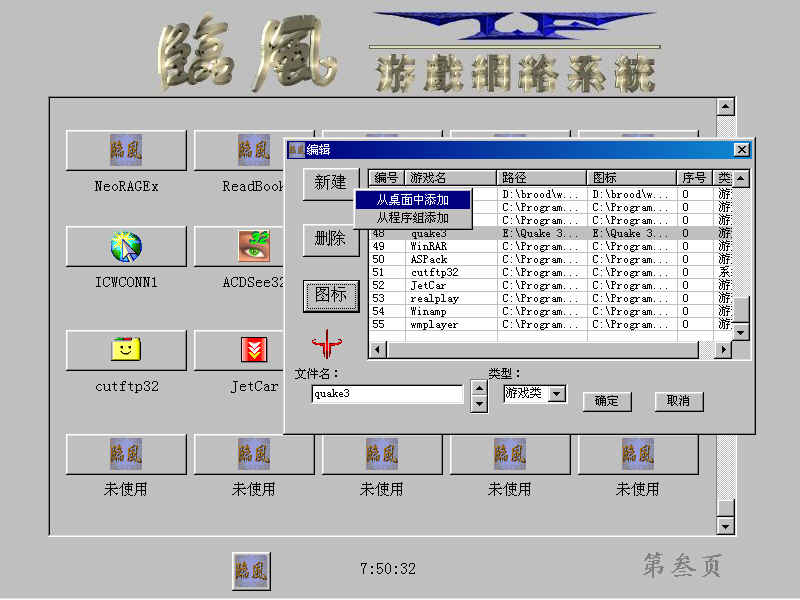The width and height of the screenshot is (800, 600).
Task: Select 从桌面中添加 menu entry
Action: click(x=412, y=201)
